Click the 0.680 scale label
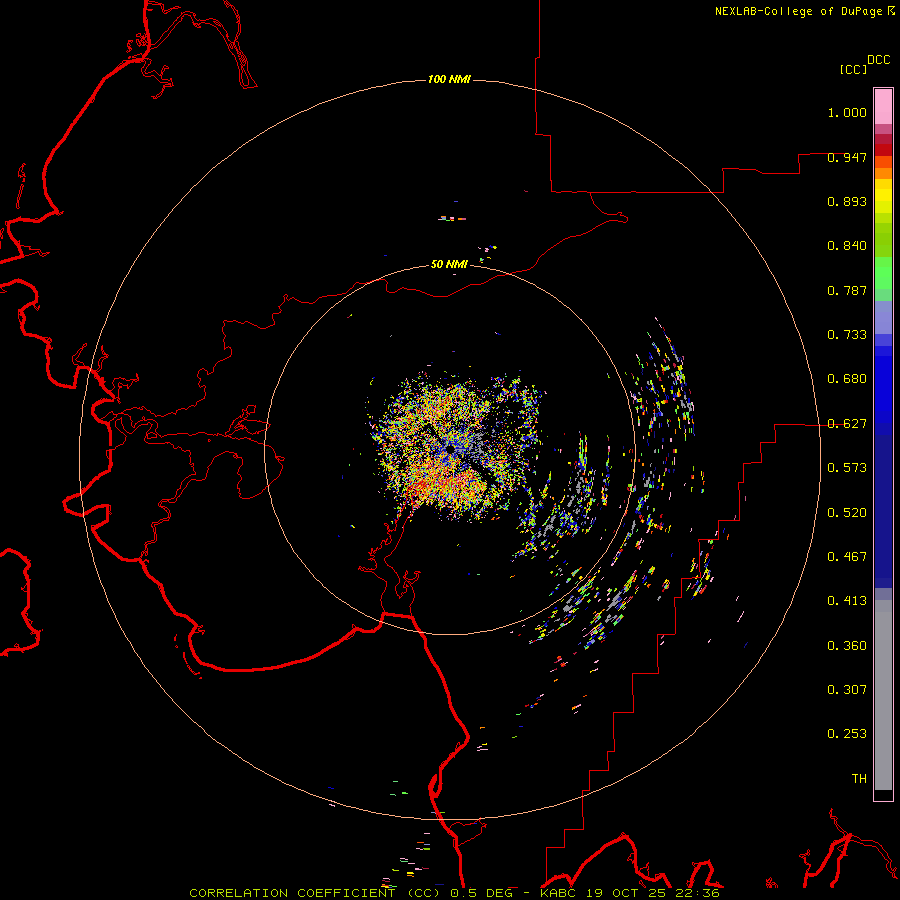900x900 pixels. click(x=847, y=379)
